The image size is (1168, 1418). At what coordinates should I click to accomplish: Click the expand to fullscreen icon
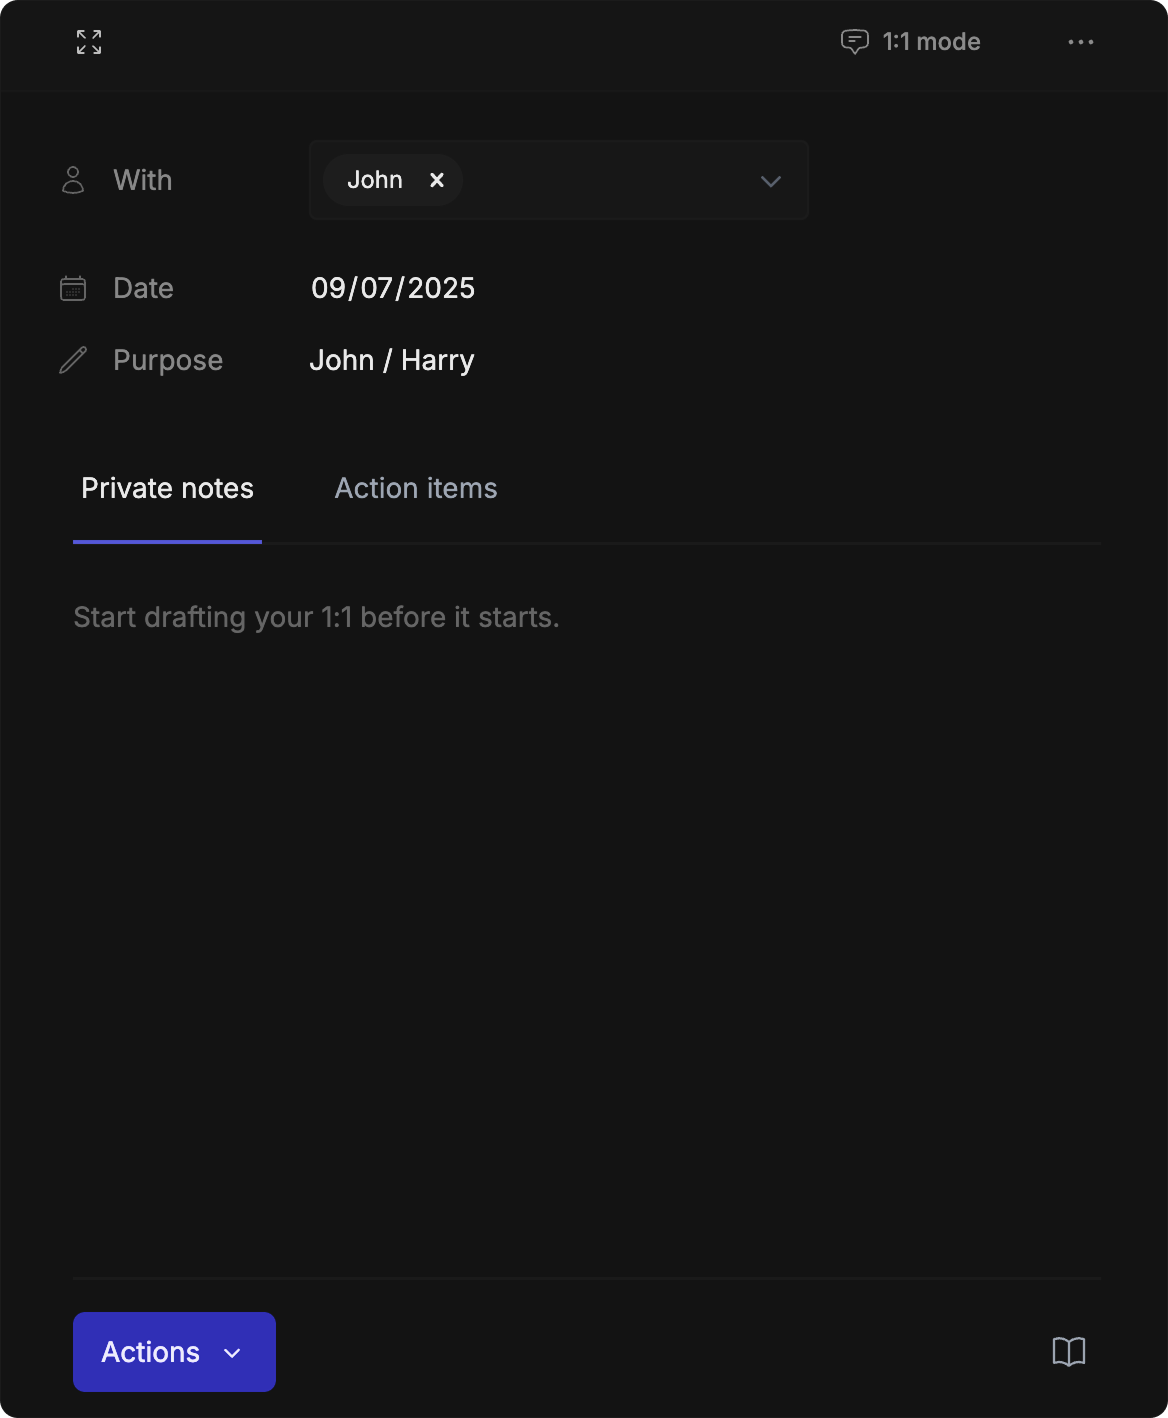pyautogui.click(x=89, y=42)
